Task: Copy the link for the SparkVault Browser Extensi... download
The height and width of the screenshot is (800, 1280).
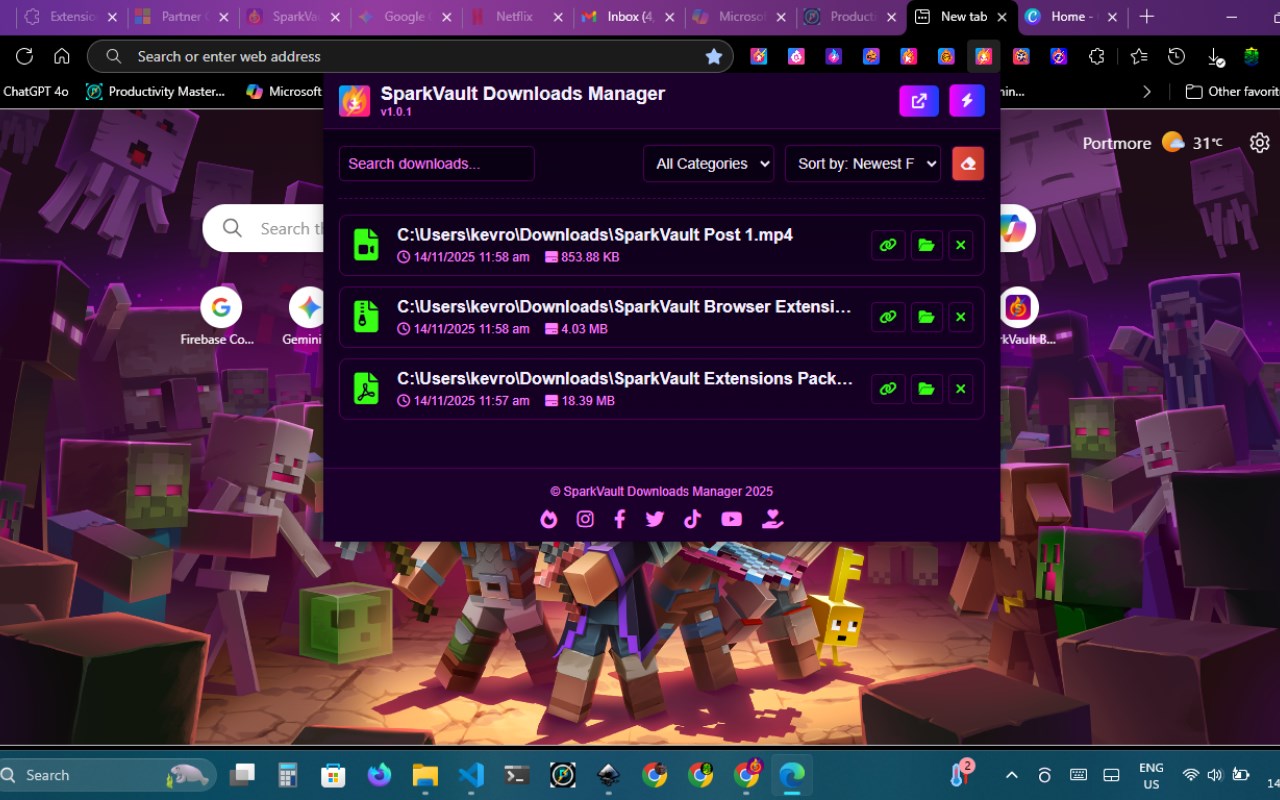Action: 888,317
